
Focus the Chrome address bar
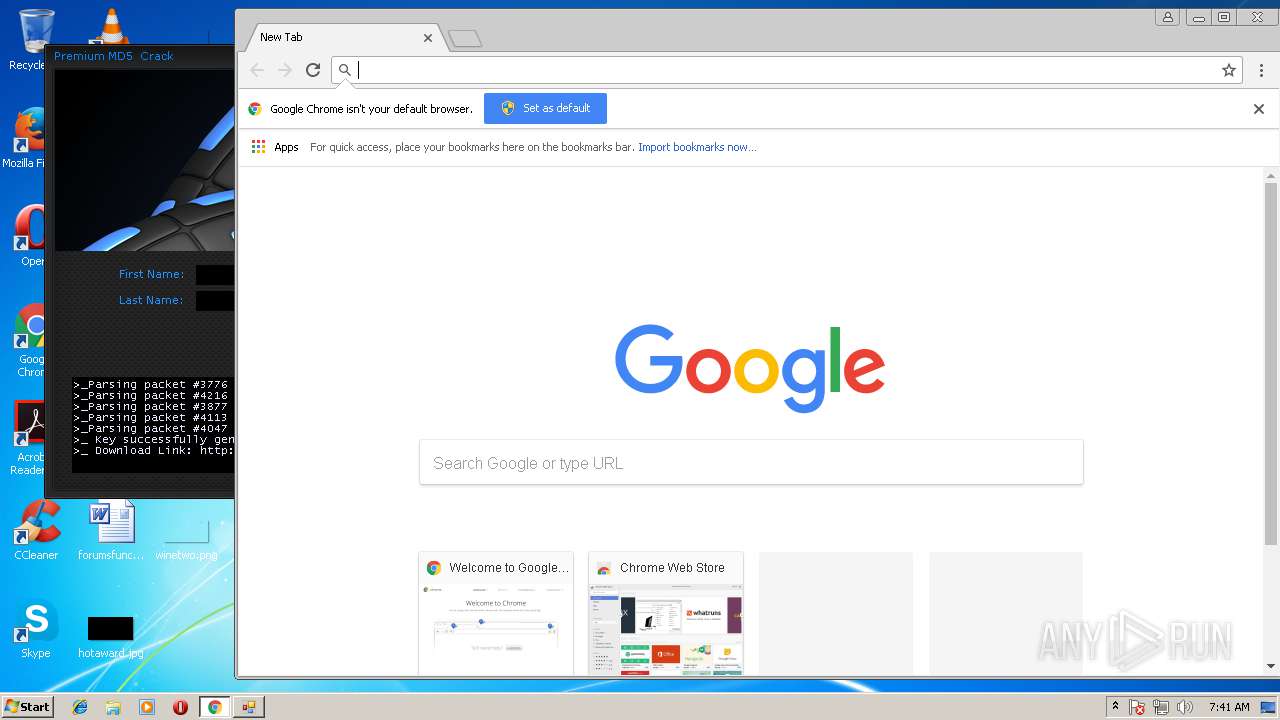pyautogui.click(x=785, y=70)
